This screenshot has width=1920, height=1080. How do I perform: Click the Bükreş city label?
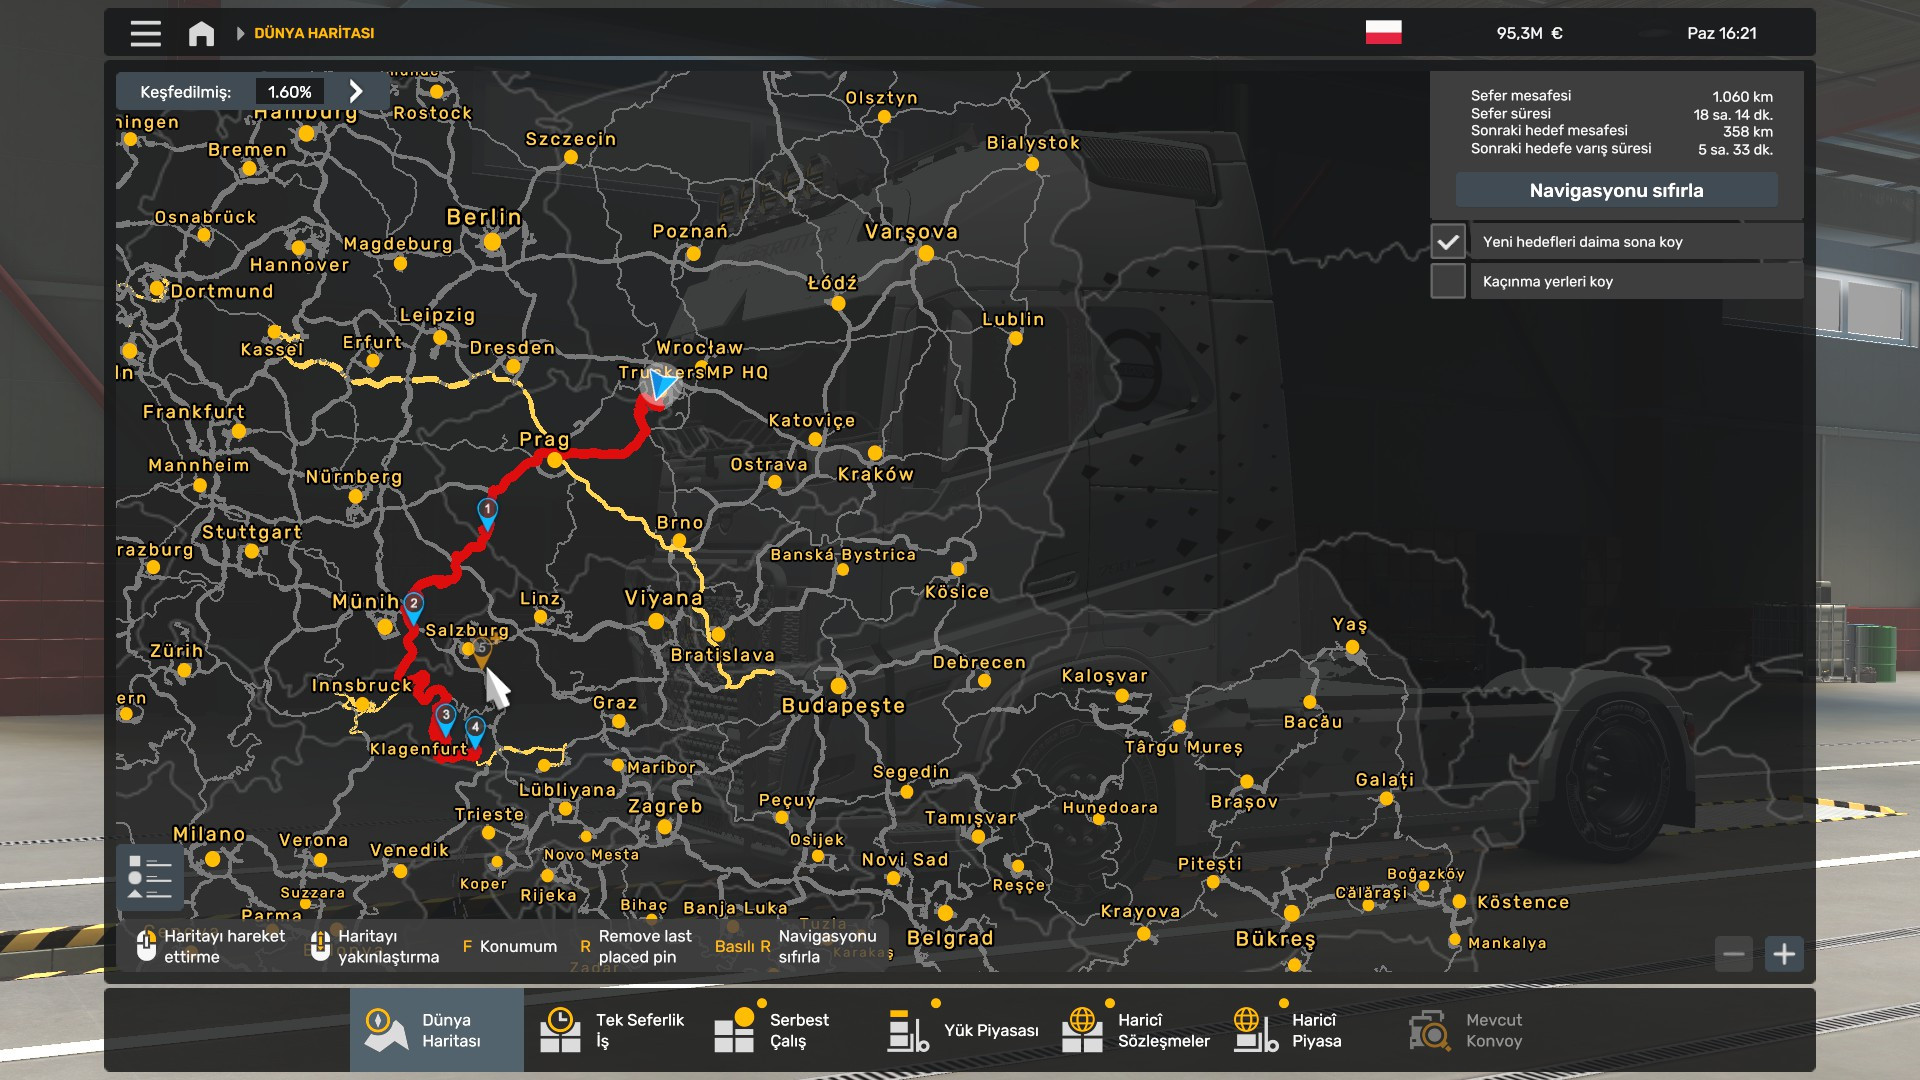coord(1275,939)
